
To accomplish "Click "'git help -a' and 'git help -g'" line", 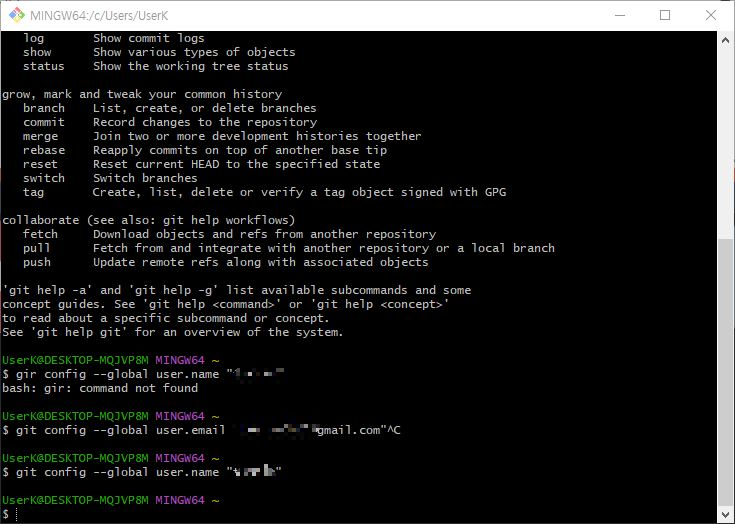I will (236, 290).
